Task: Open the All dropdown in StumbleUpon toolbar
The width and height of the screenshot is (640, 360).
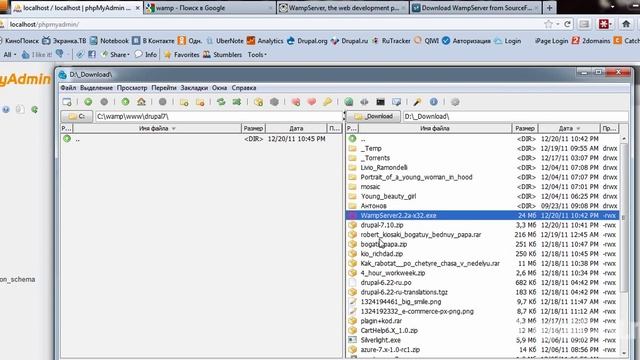Action: pos(10,54)
